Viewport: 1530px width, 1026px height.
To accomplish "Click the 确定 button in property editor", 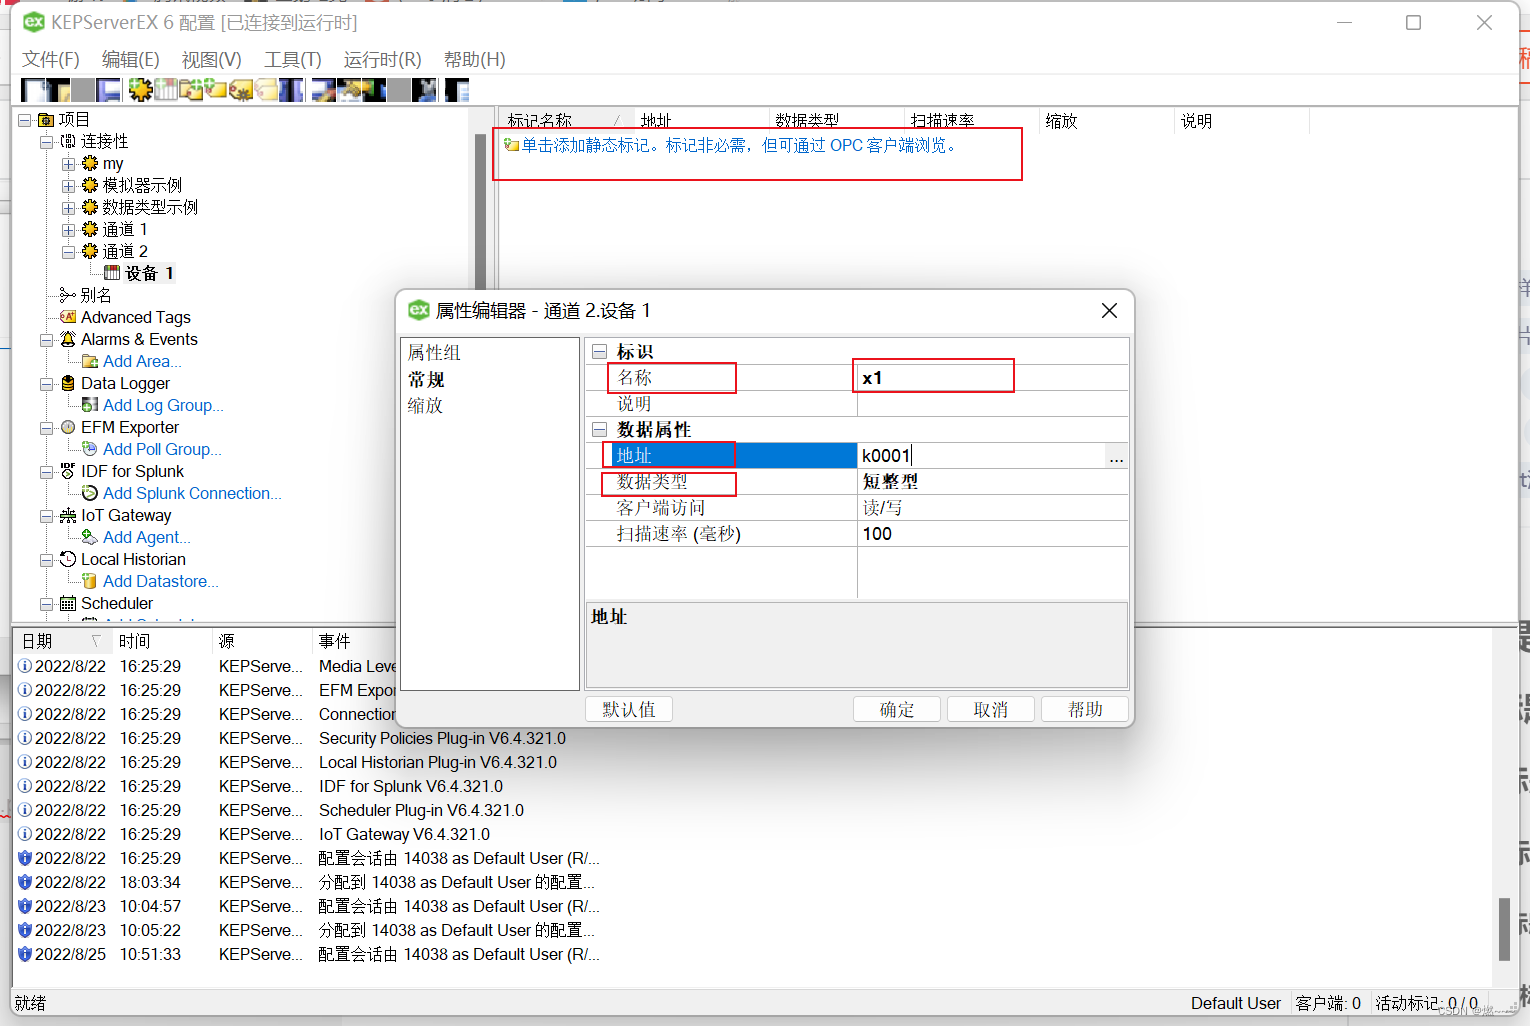I will 897,709.
